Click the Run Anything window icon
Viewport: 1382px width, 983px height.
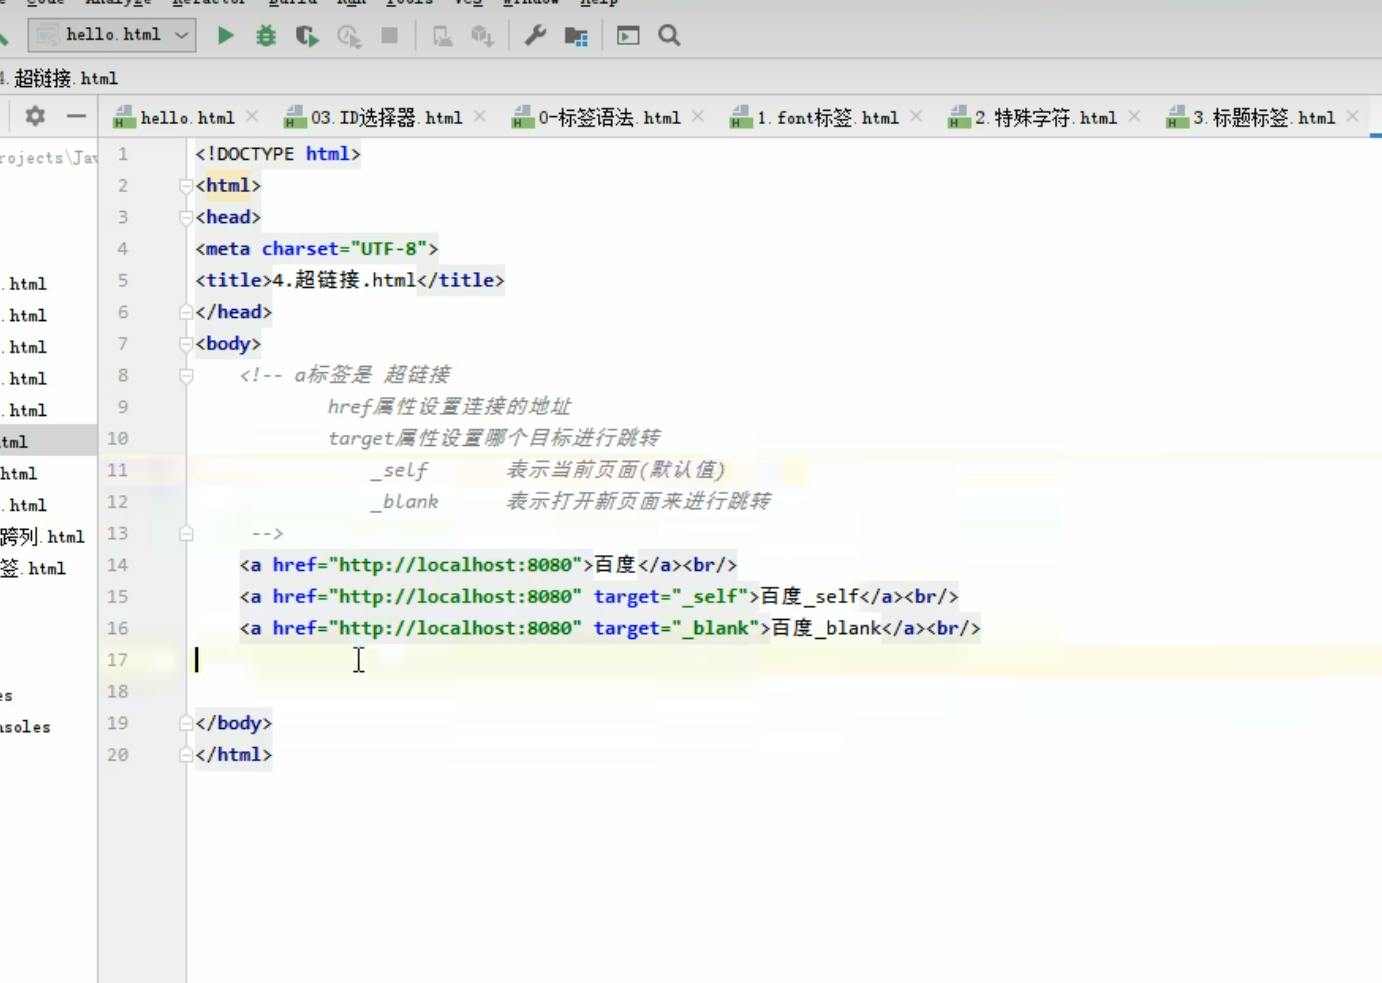tap(628, 36)
